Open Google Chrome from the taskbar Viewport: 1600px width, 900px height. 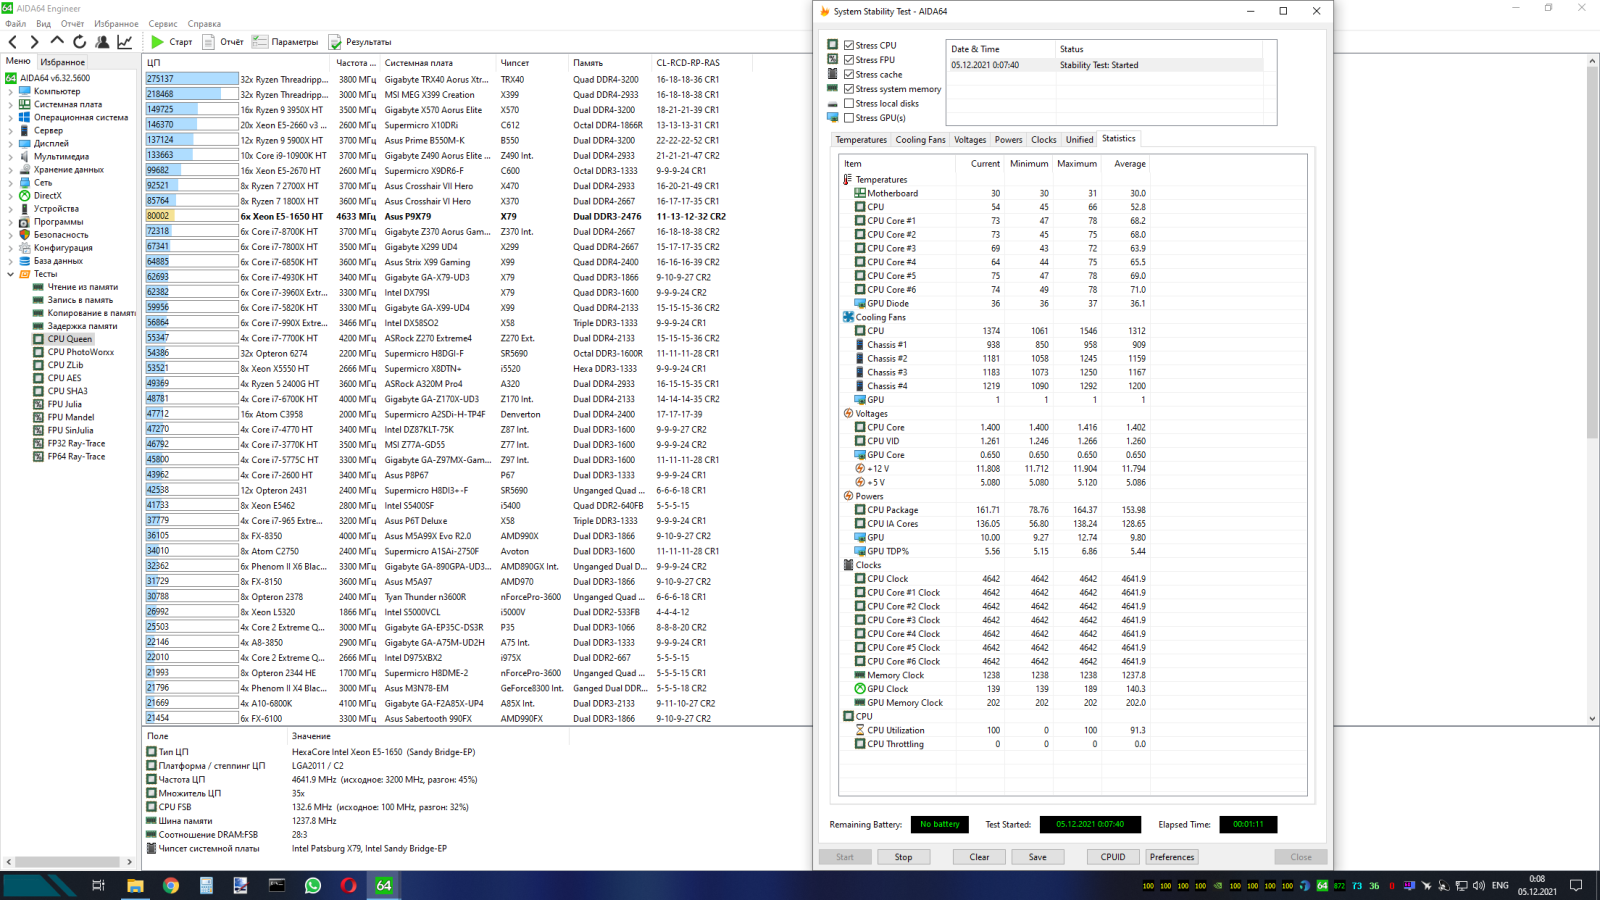pos(171,885)
